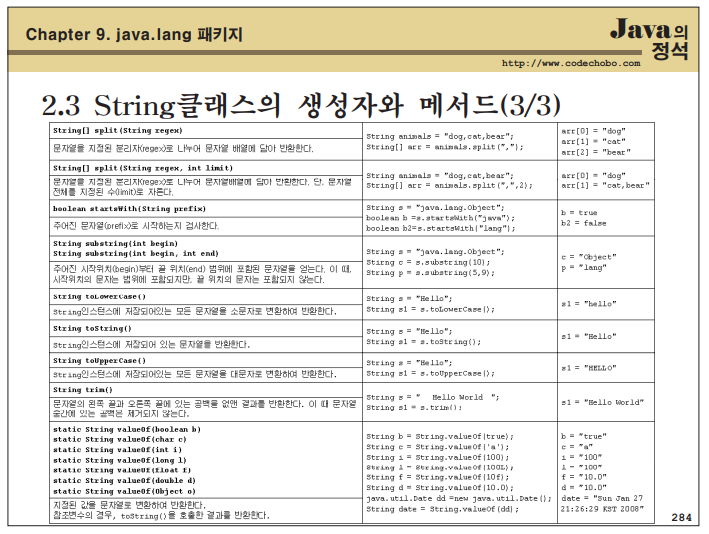Select 'String[] split(String regex, int limit)' cell

206,168
